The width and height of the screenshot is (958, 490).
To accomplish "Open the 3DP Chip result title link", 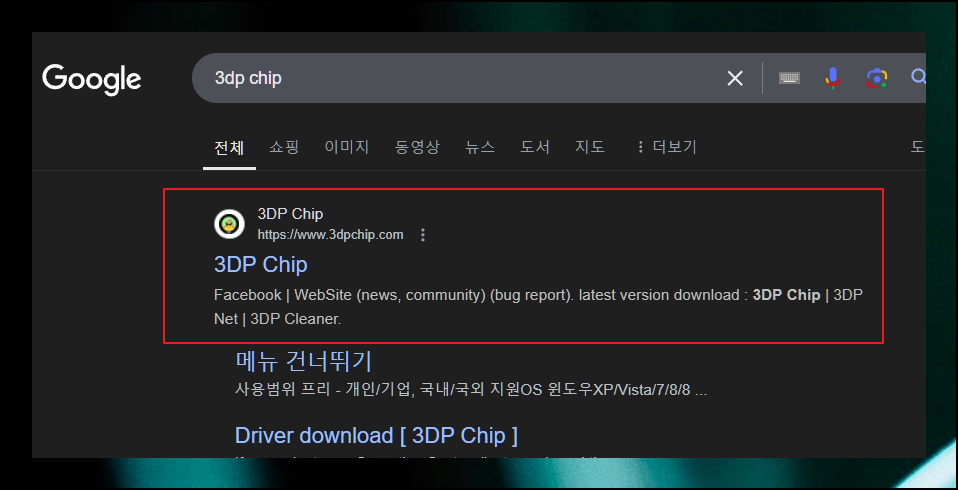I will (x=261, y=265).
